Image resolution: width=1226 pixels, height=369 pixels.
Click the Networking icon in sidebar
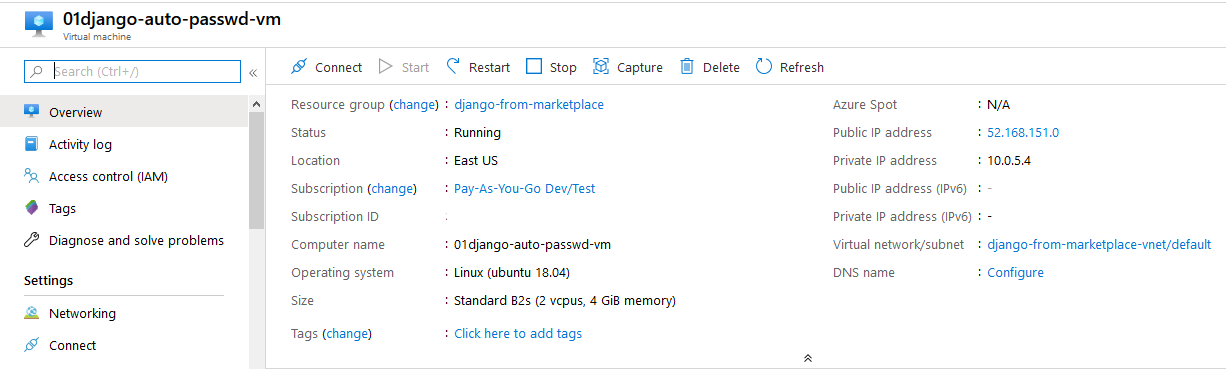(x=31, y=313)
